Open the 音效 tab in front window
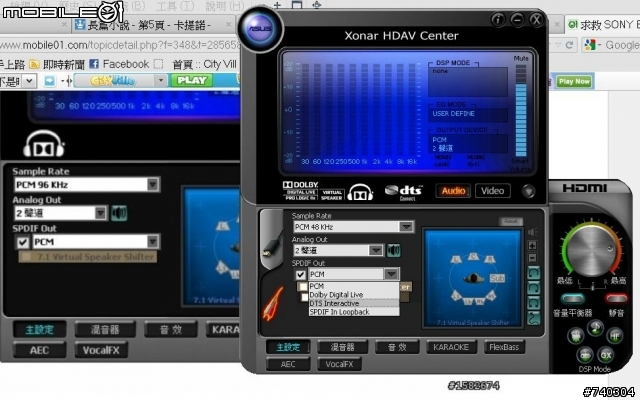 pos(397,347)
